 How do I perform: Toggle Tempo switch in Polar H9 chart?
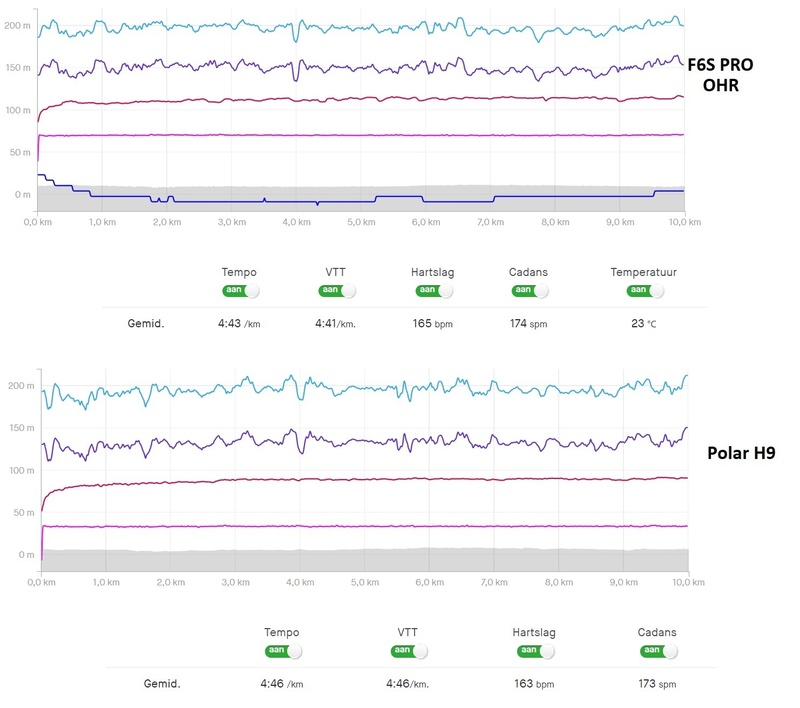[x=283, y=651]
